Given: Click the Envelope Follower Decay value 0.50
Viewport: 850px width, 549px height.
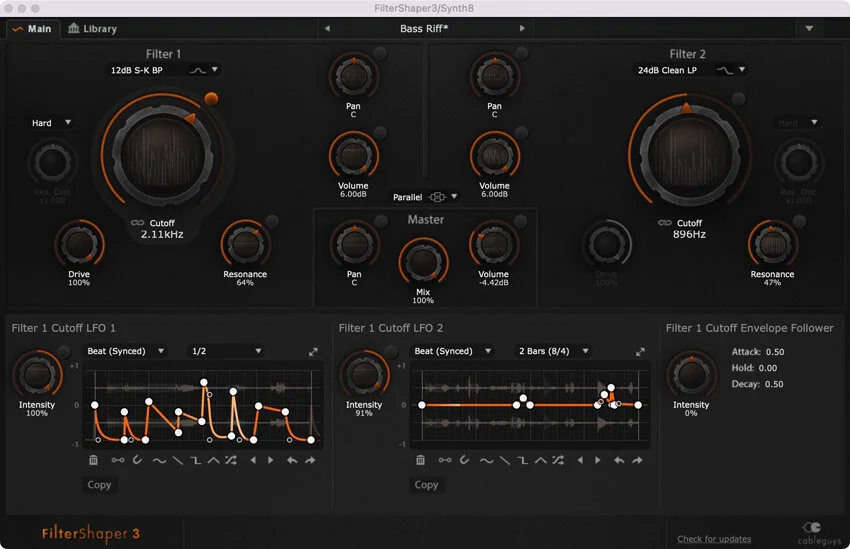Looking at the screenshot, I should coord(774,384).
